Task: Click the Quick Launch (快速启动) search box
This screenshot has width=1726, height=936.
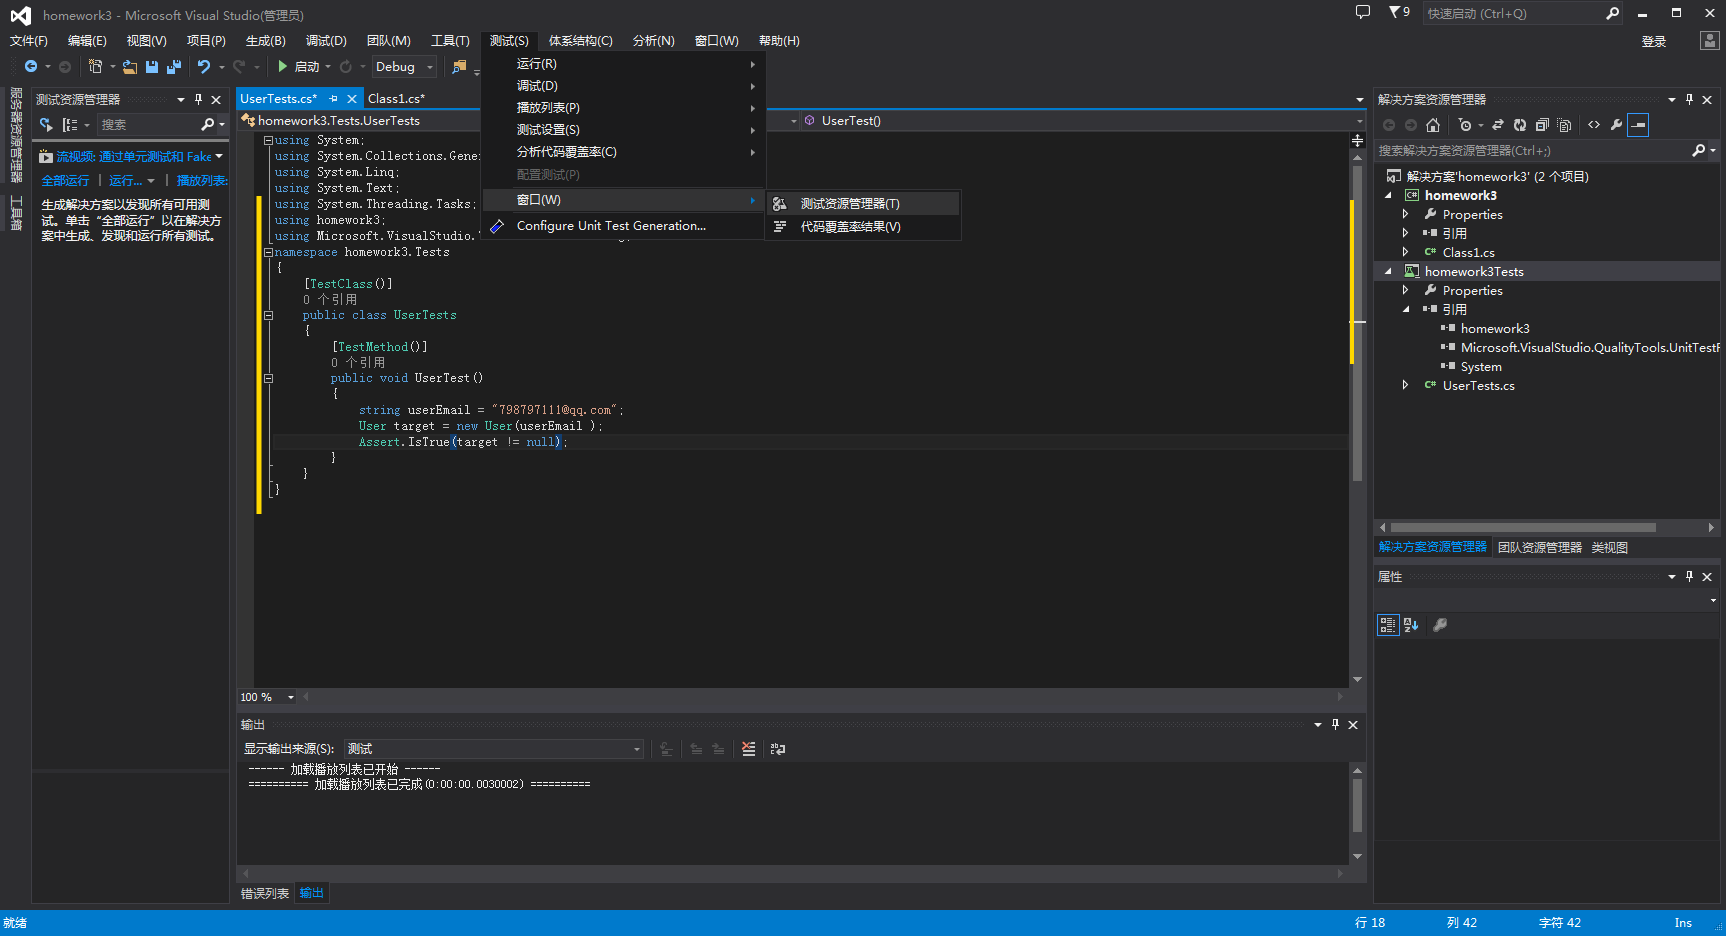Action: 1512,13
